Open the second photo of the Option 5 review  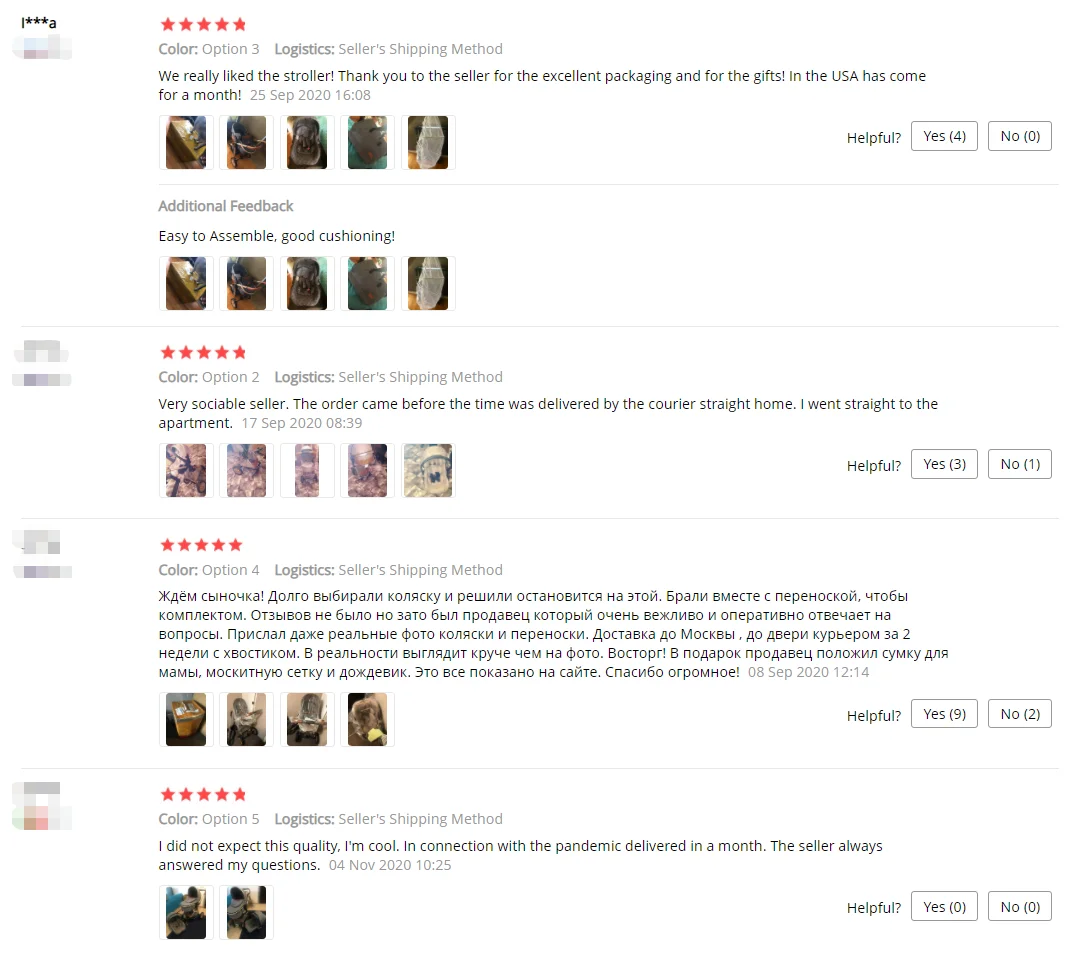tap(246, 912)
